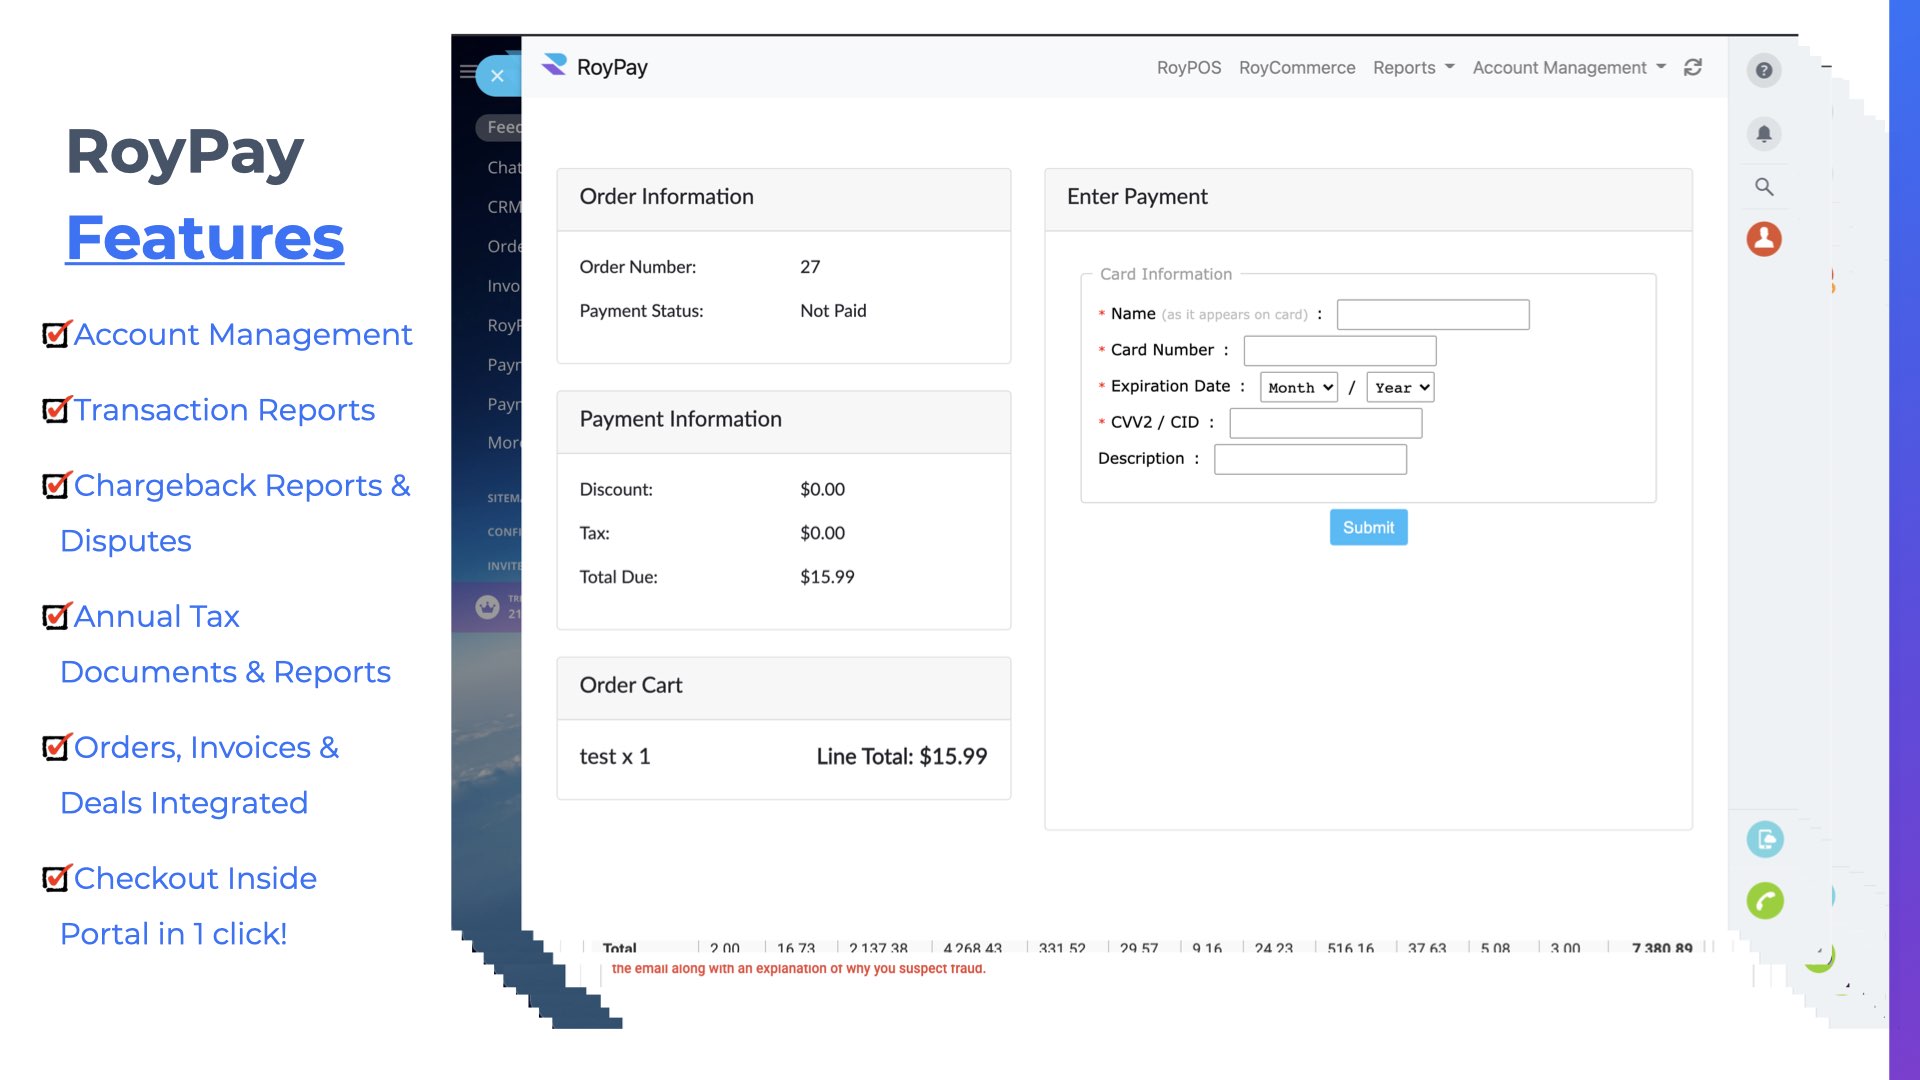Screen dimensions: 1920x1080
Task: Toggle the Transaction Reports checkbox
Action: point(56,410)
